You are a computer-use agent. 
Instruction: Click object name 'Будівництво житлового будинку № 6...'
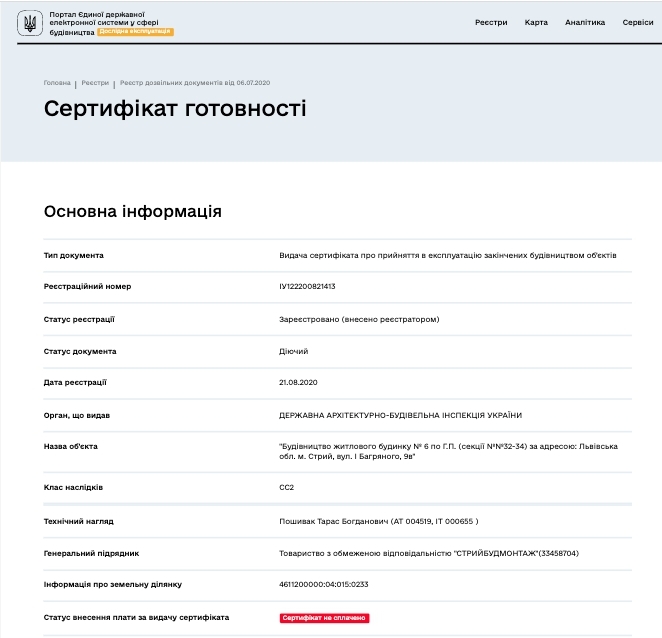(448, 451)
